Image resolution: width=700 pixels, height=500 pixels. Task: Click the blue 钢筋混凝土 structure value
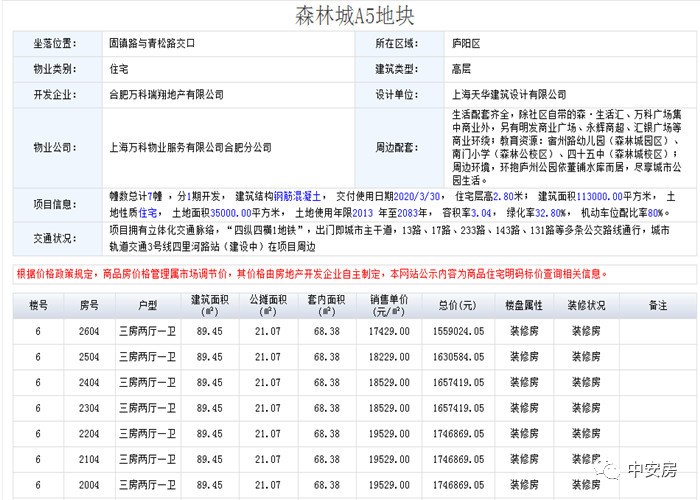tap(297, 196)
